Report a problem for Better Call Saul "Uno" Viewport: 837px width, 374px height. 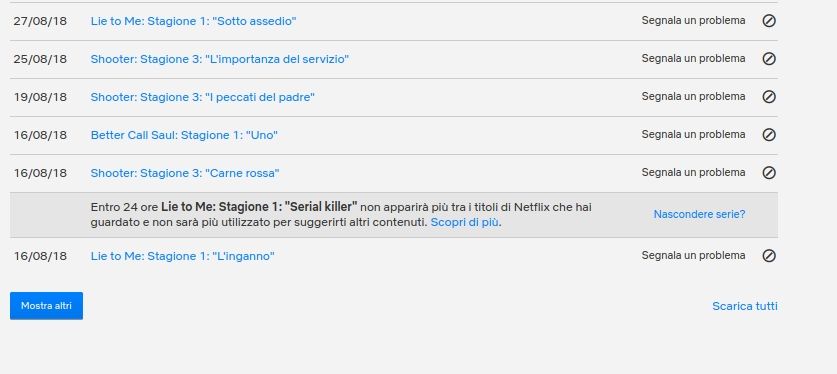point(693,134)
